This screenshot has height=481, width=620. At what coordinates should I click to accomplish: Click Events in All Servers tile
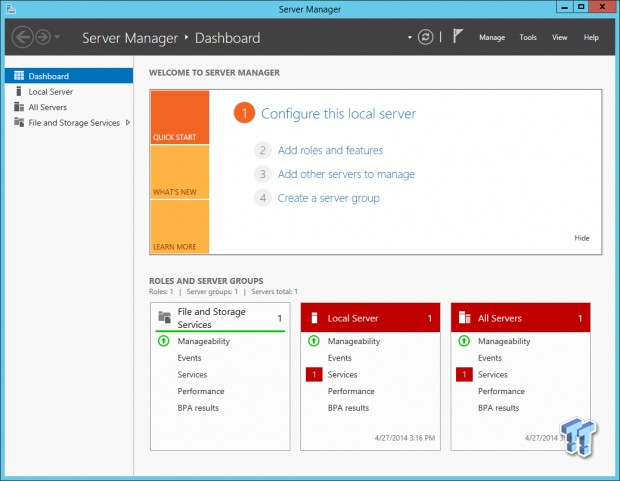(x=490, y=358)
